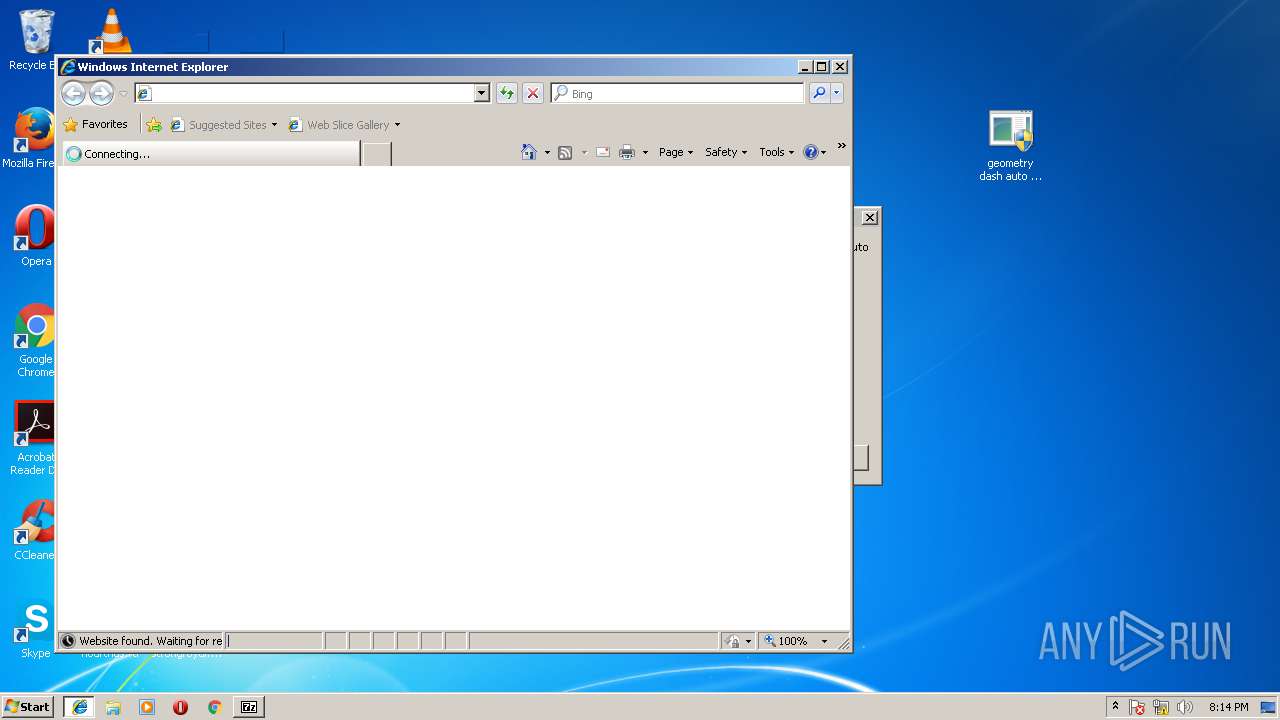
Task: Open the Favorites panel
Action: pos(96,125)
